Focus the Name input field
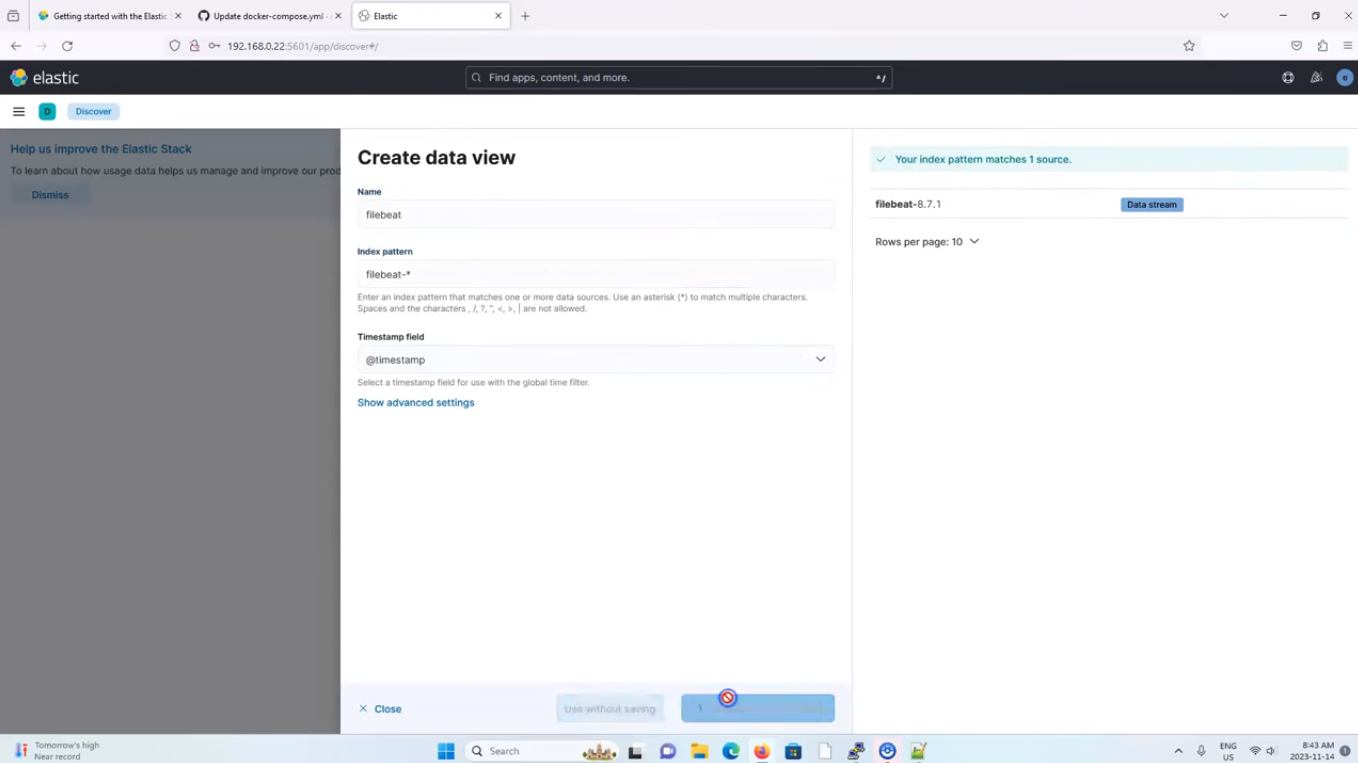 pos(596,215)
